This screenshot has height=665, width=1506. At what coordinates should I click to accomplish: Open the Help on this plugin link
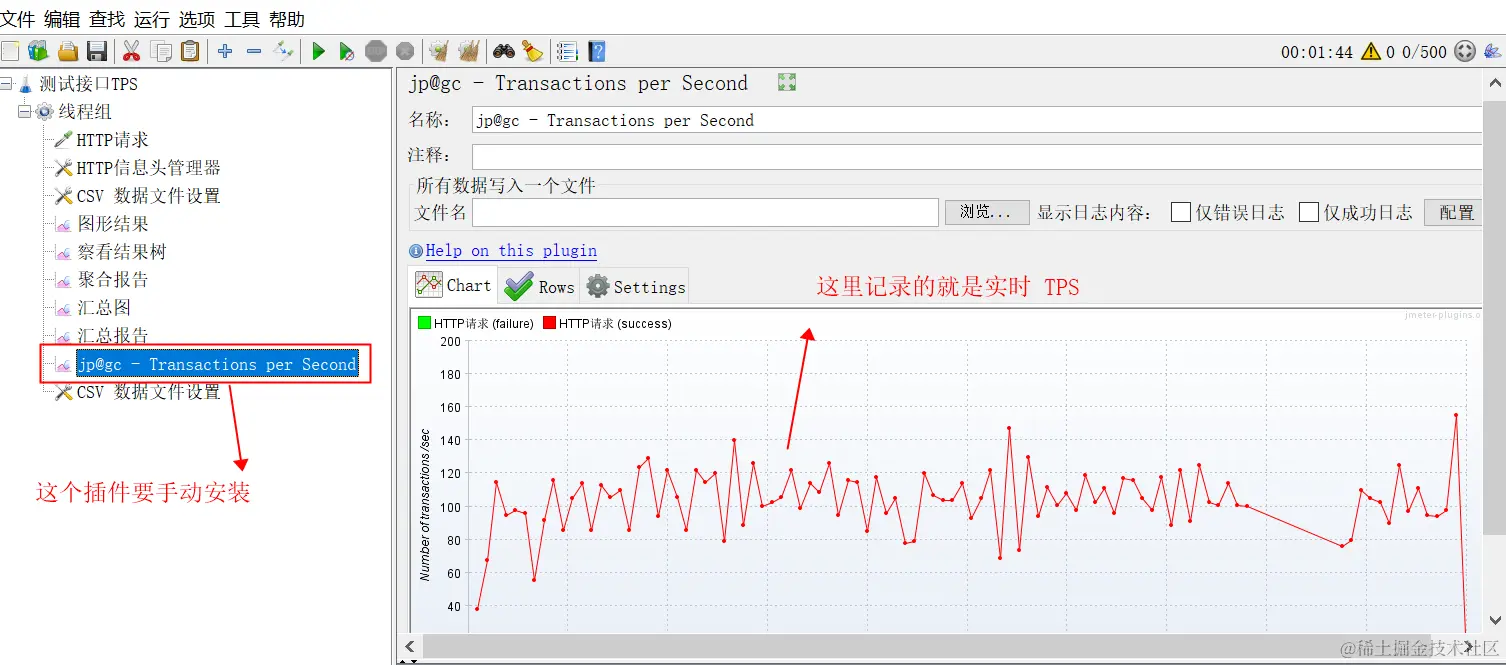[x=511, y=251]
